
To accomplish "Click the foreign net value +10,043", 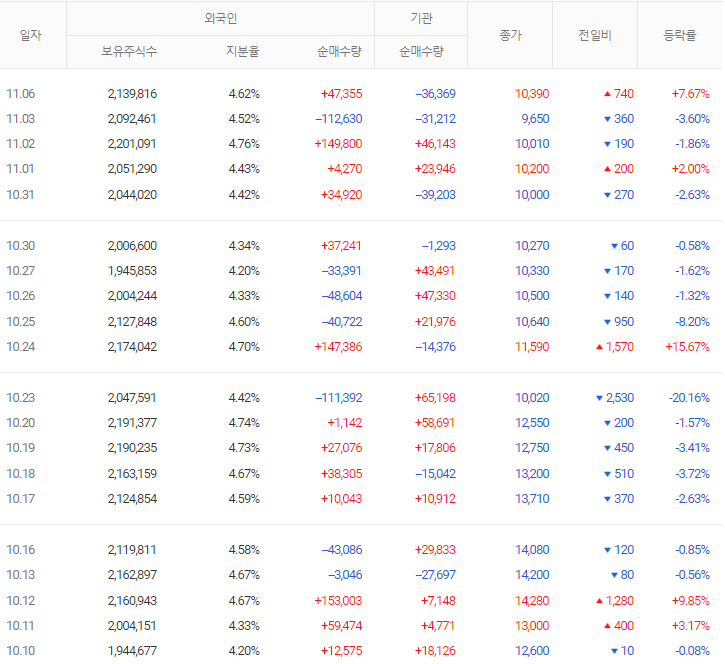I will coord(342,498).
